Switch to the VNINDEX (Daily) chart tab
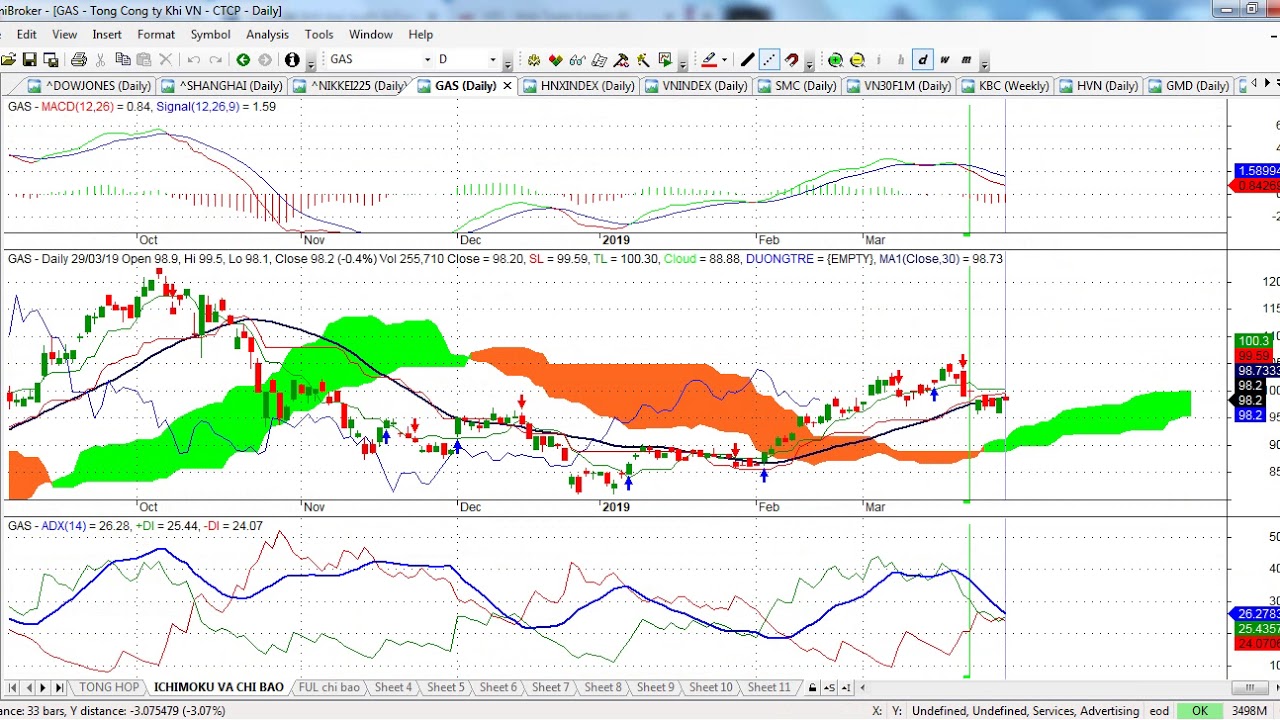 click(696, 86)
